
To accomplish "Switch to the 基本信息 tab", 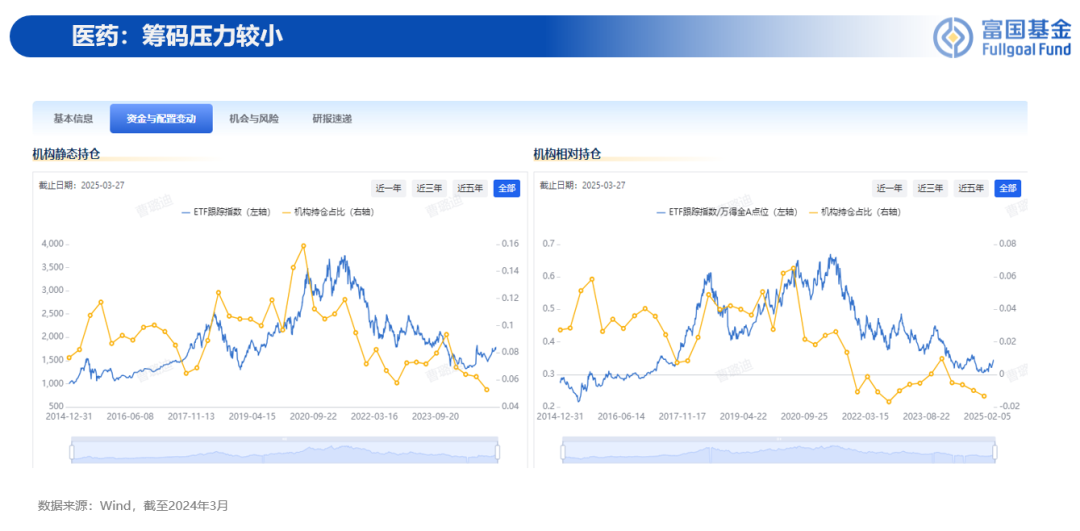I will tap(73, 118).
